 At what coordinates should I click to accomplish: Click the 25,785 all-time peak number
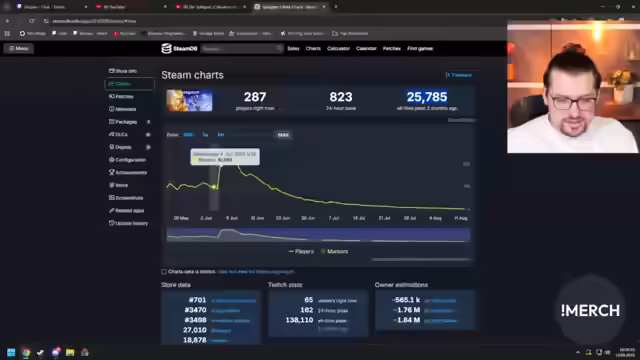[x=427, y=97]
